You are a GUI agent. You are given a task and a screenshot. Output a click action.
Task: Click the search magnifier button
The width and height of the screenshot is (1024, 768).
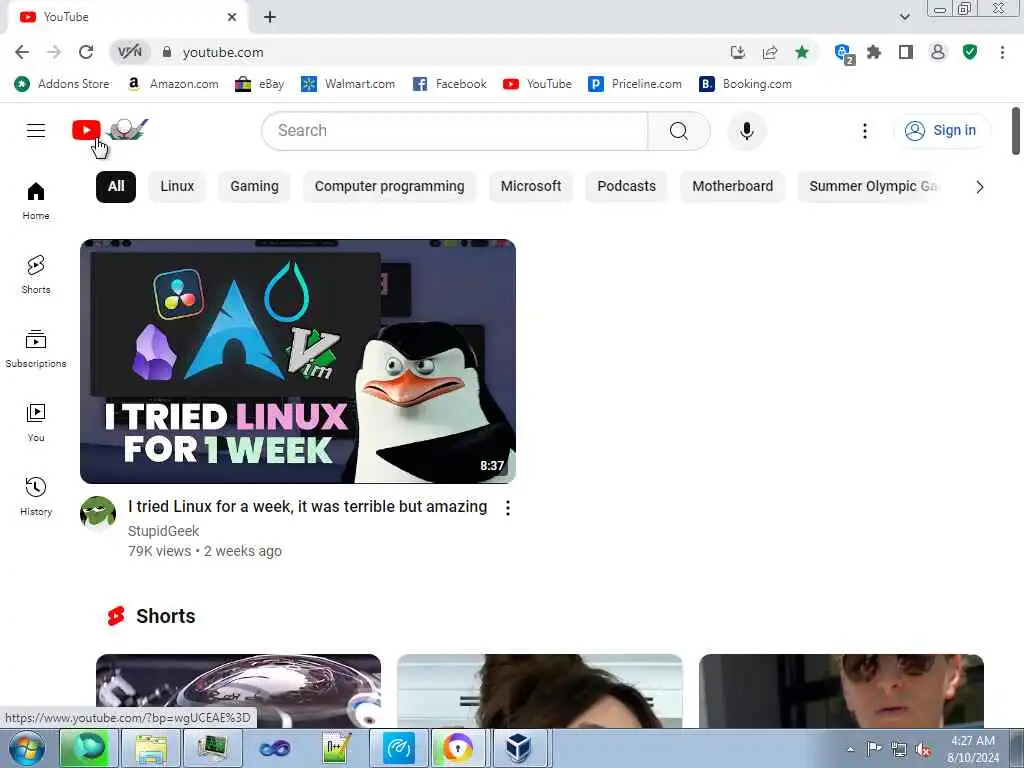(679, 131)
